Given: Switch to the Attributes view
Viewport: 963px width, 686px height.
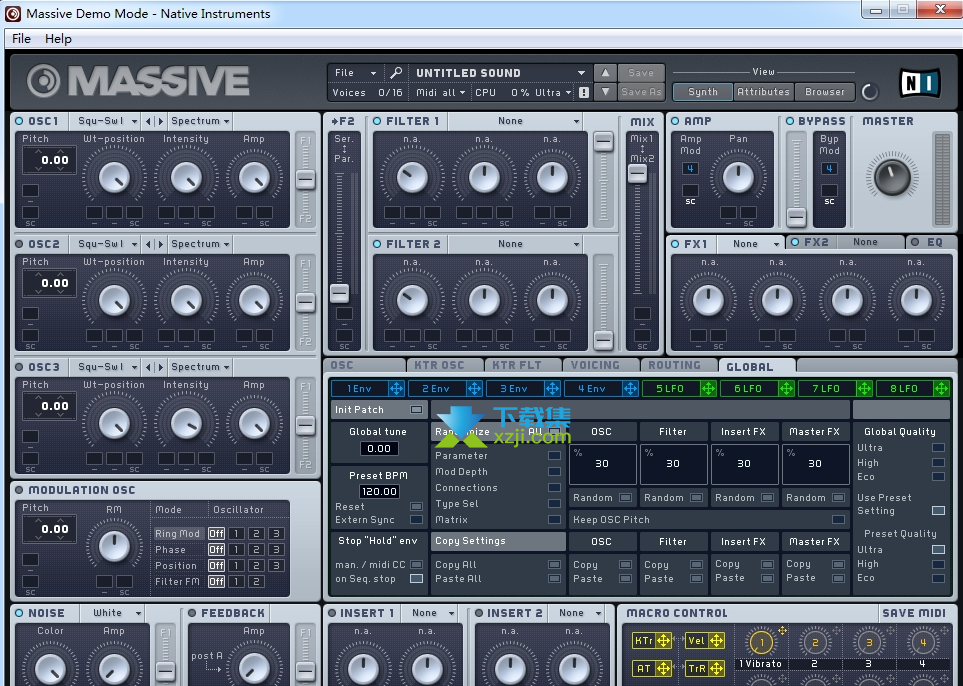Looking at the screenshot, I should (x=763, y=92).
